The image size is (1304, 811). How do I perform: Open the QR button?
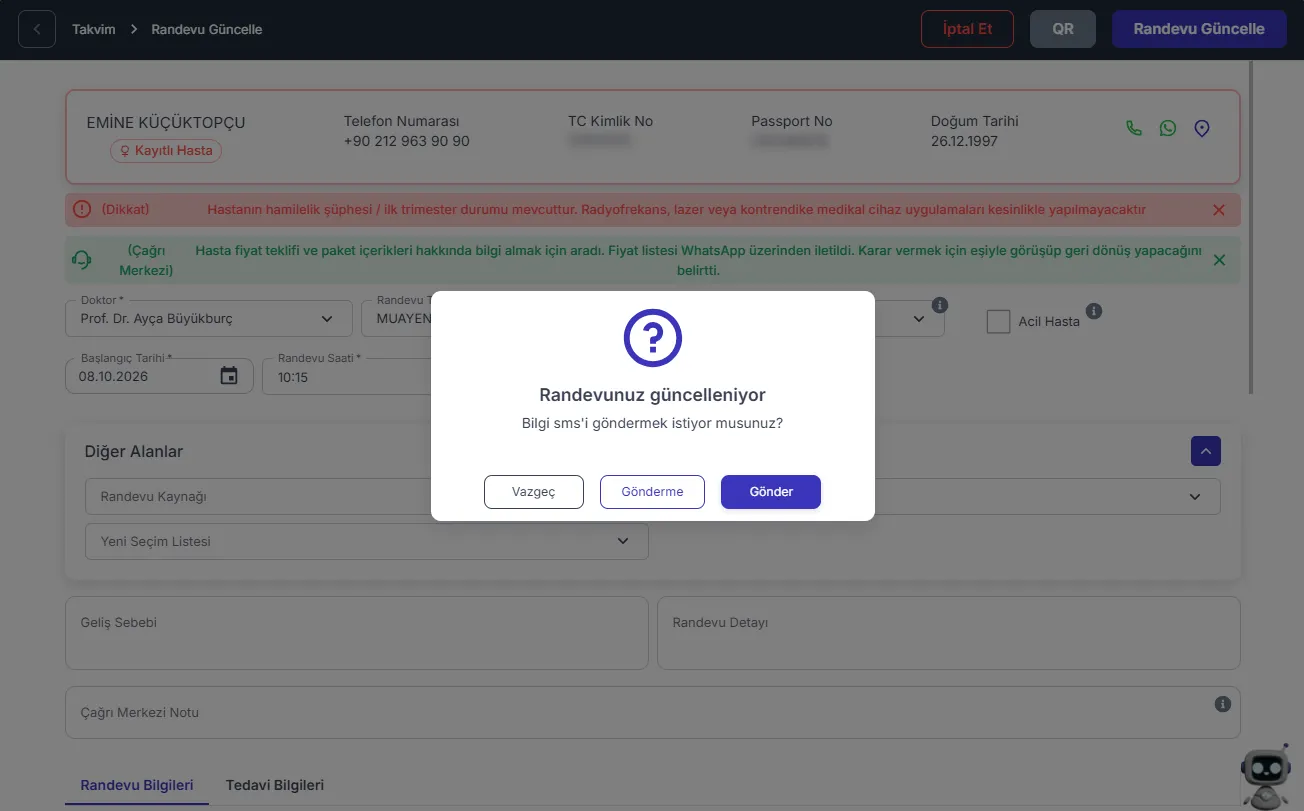[1063, 29]
